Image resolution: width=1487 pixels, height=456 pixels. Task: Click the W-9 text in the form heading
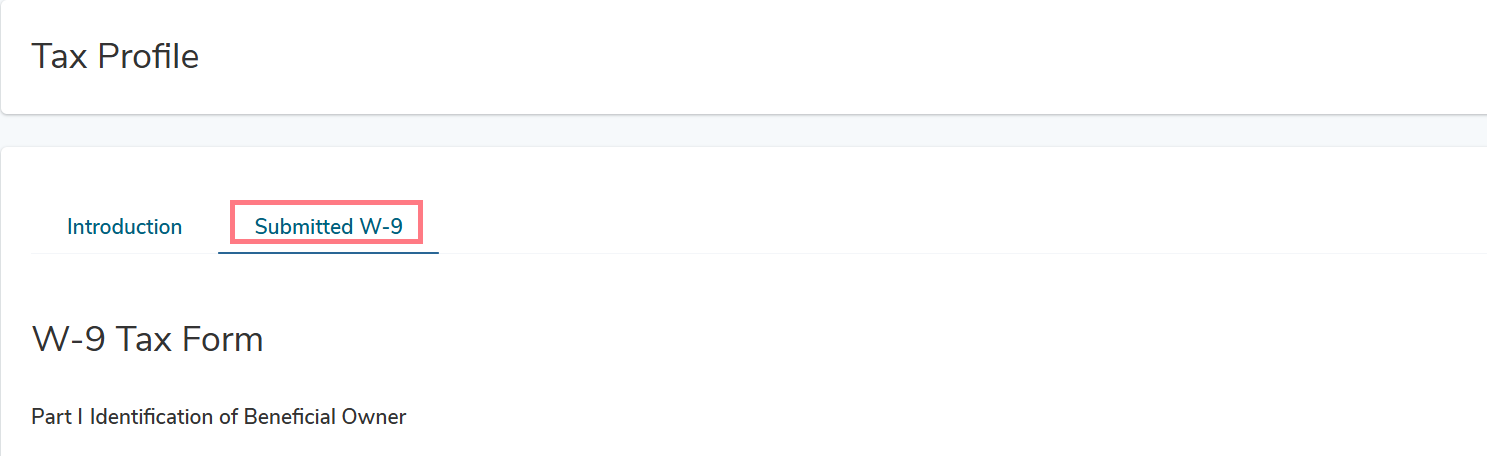click(69, 340)
